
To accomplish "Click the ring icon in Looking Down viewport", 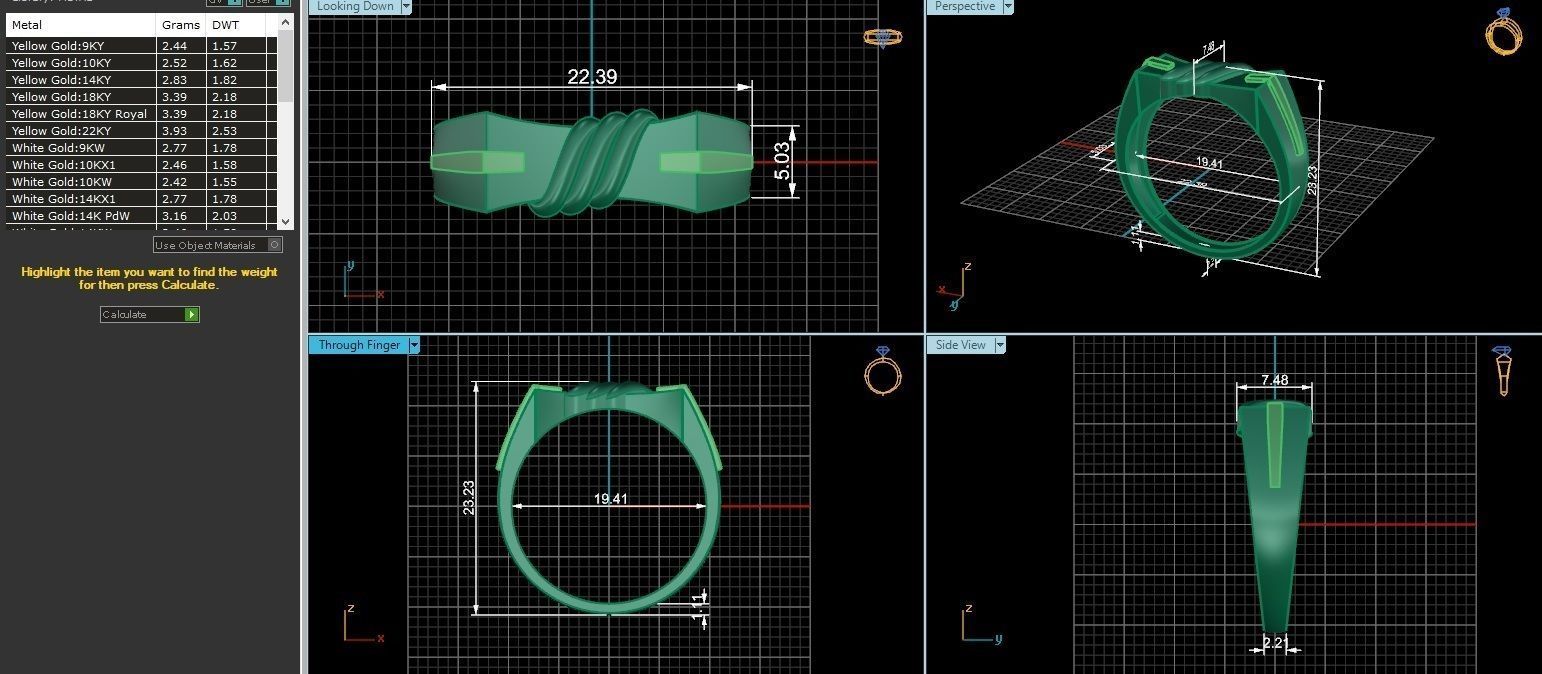I will 882,38.
